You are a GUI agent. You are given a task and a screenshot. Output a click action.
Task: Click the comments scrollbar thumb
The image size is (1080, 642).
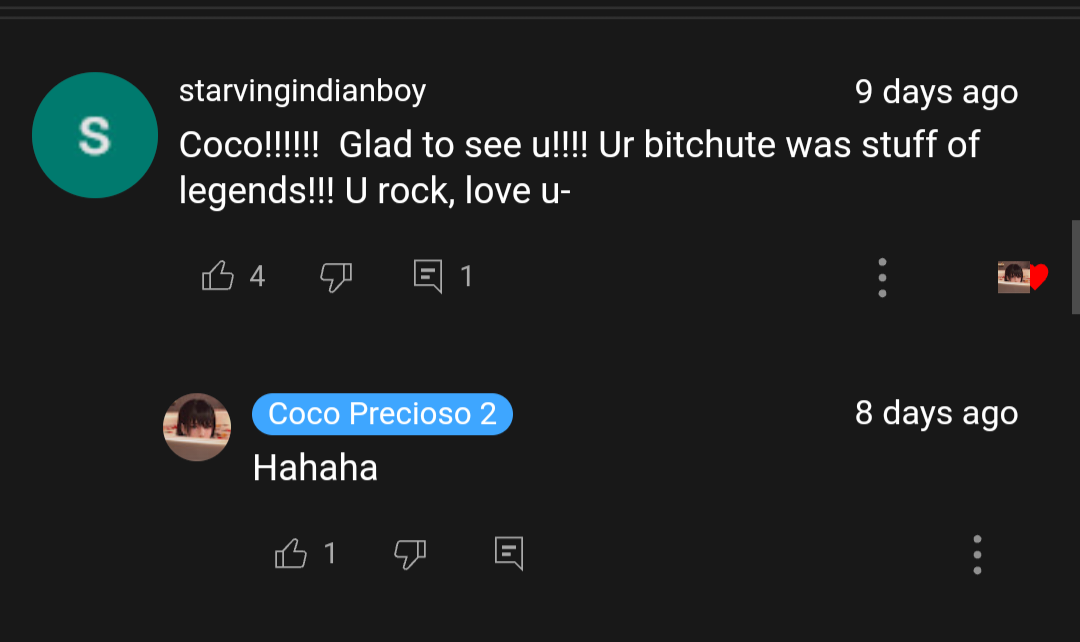(1075, 267)
